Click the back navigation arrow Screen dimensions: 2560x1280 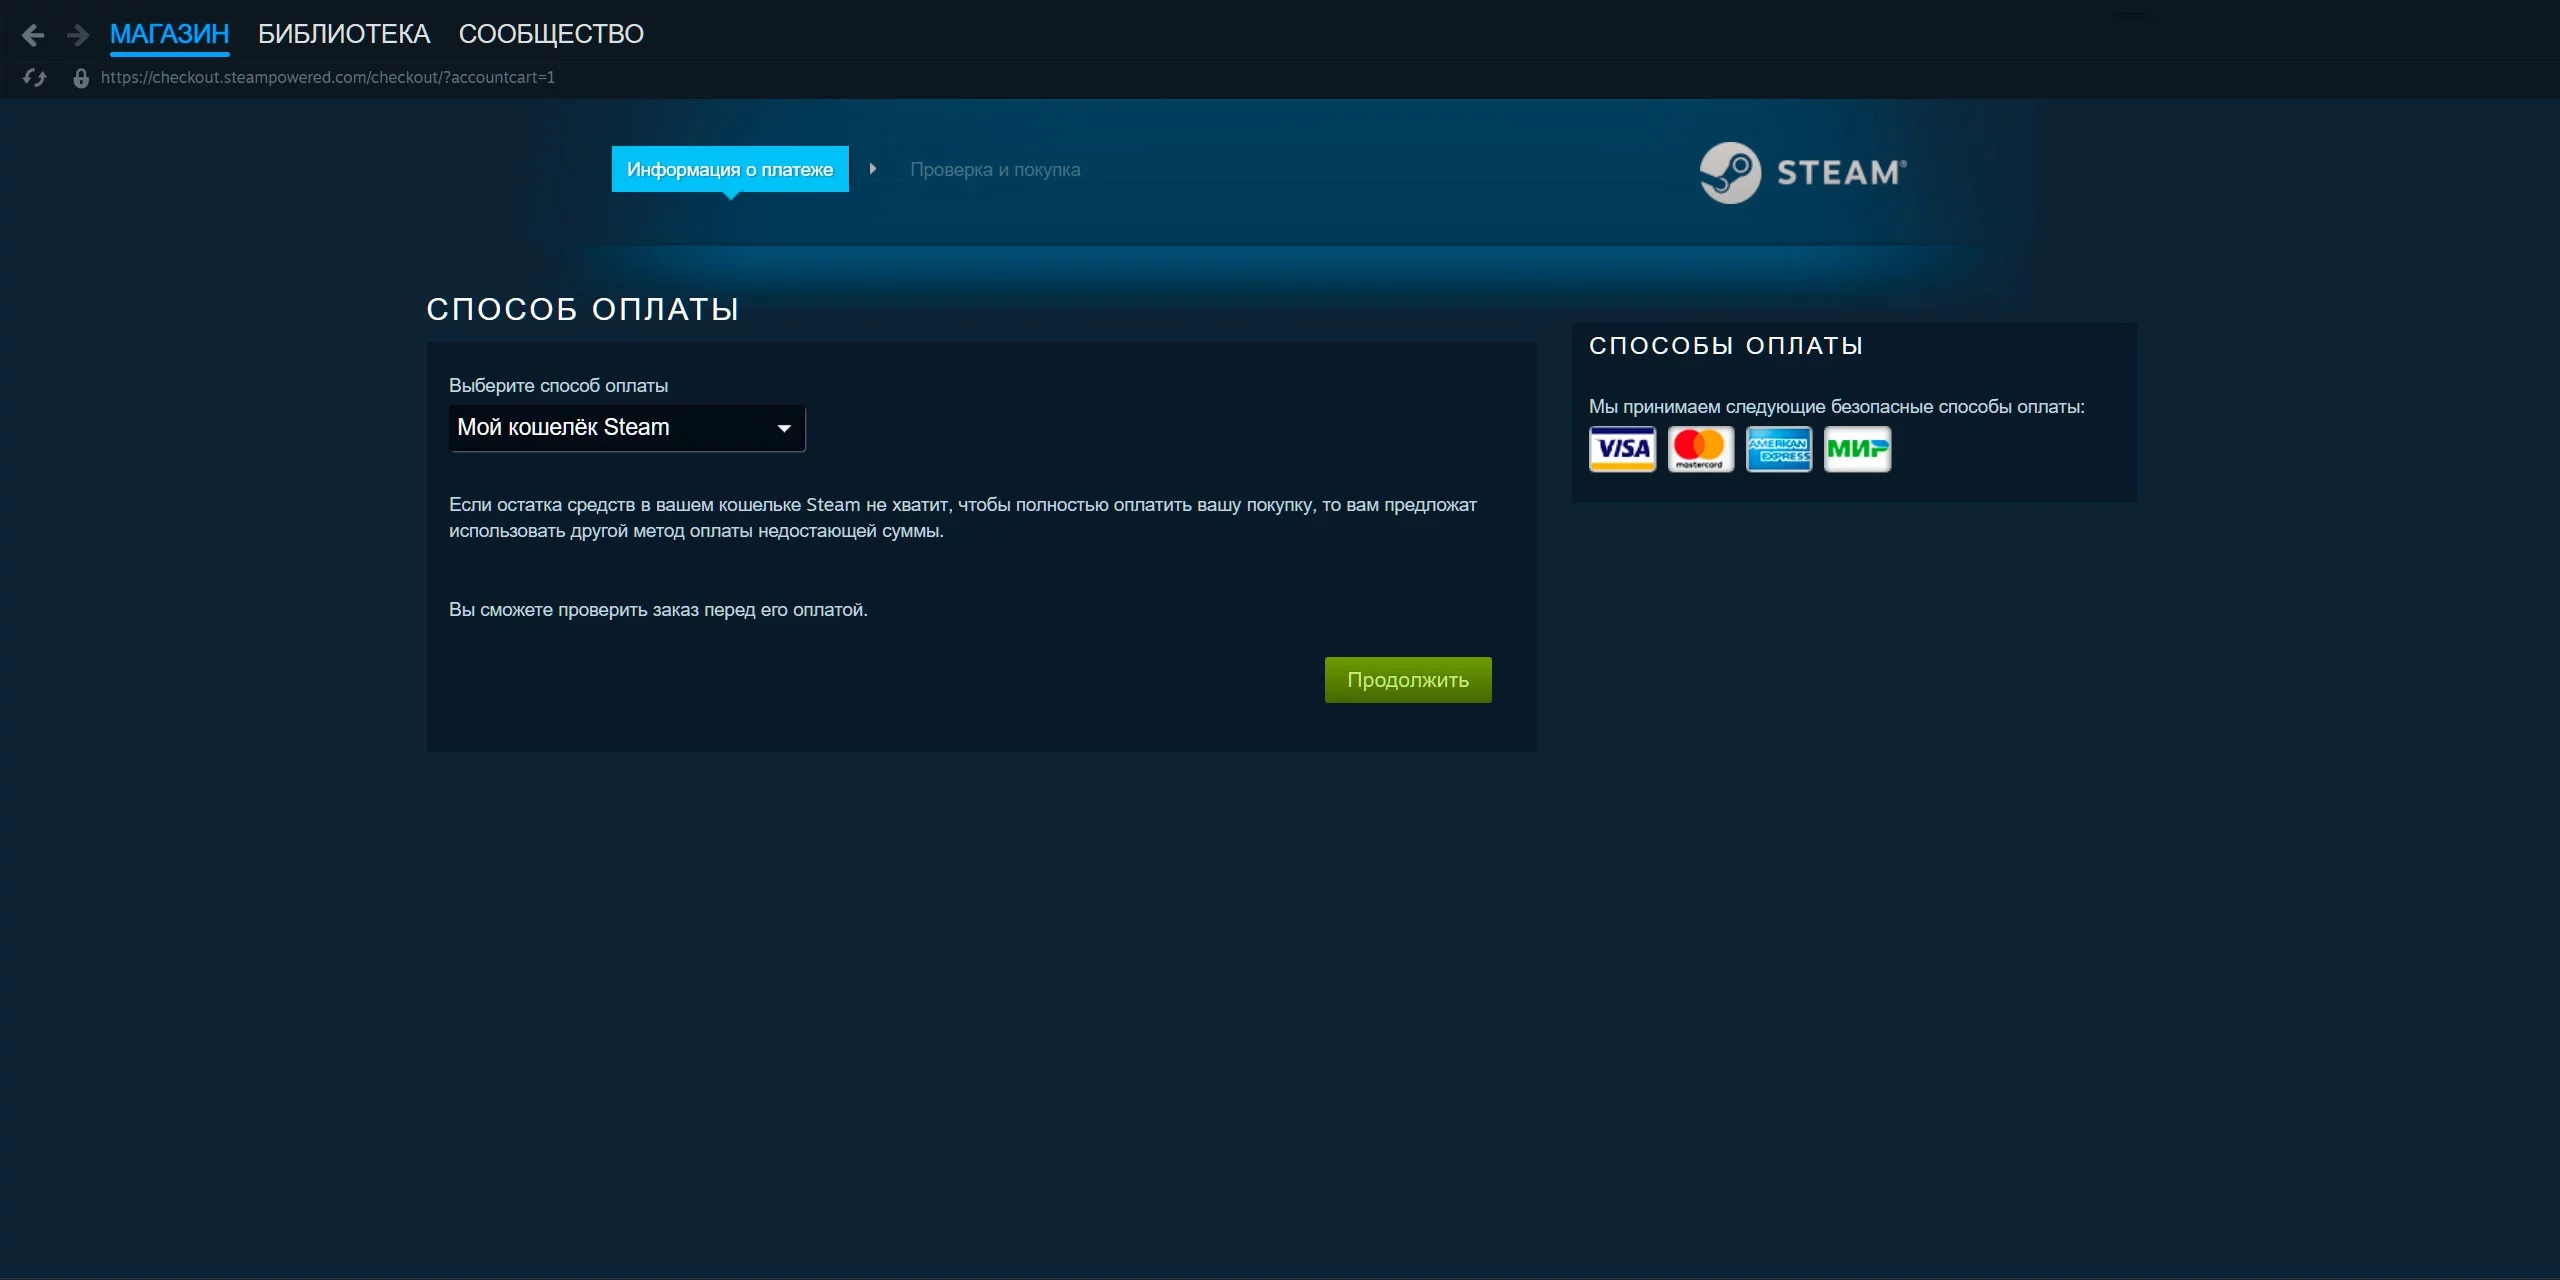(33, 36)
